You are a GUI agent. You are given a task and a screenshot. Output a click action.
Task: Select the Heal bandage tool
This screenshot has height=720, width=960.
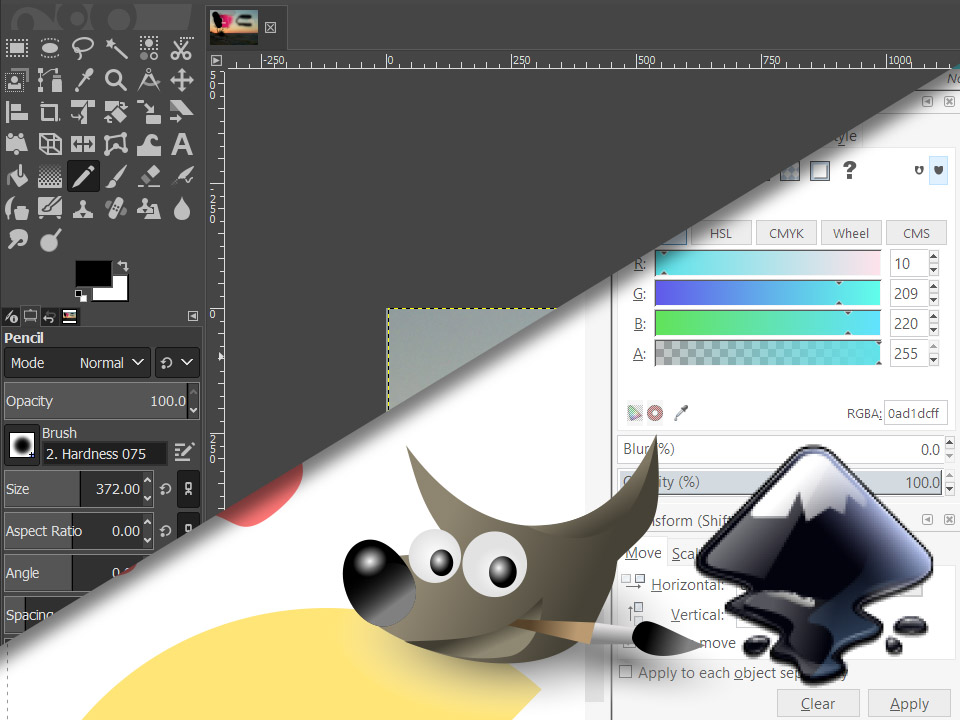pyautogui.click(x=116, y=209)
